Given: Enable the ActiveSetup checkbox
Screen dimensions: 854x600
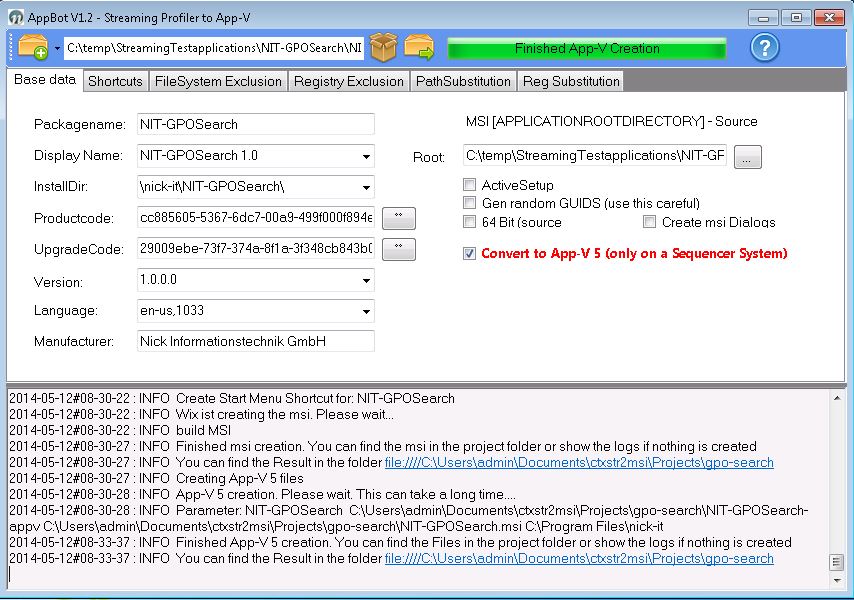Looking at the screenshot, I should click(469, 185).
